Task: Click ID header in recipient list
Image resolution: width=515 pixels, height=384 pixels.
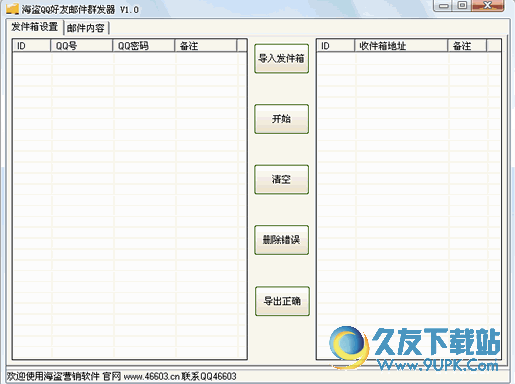Action: point(335,46)
